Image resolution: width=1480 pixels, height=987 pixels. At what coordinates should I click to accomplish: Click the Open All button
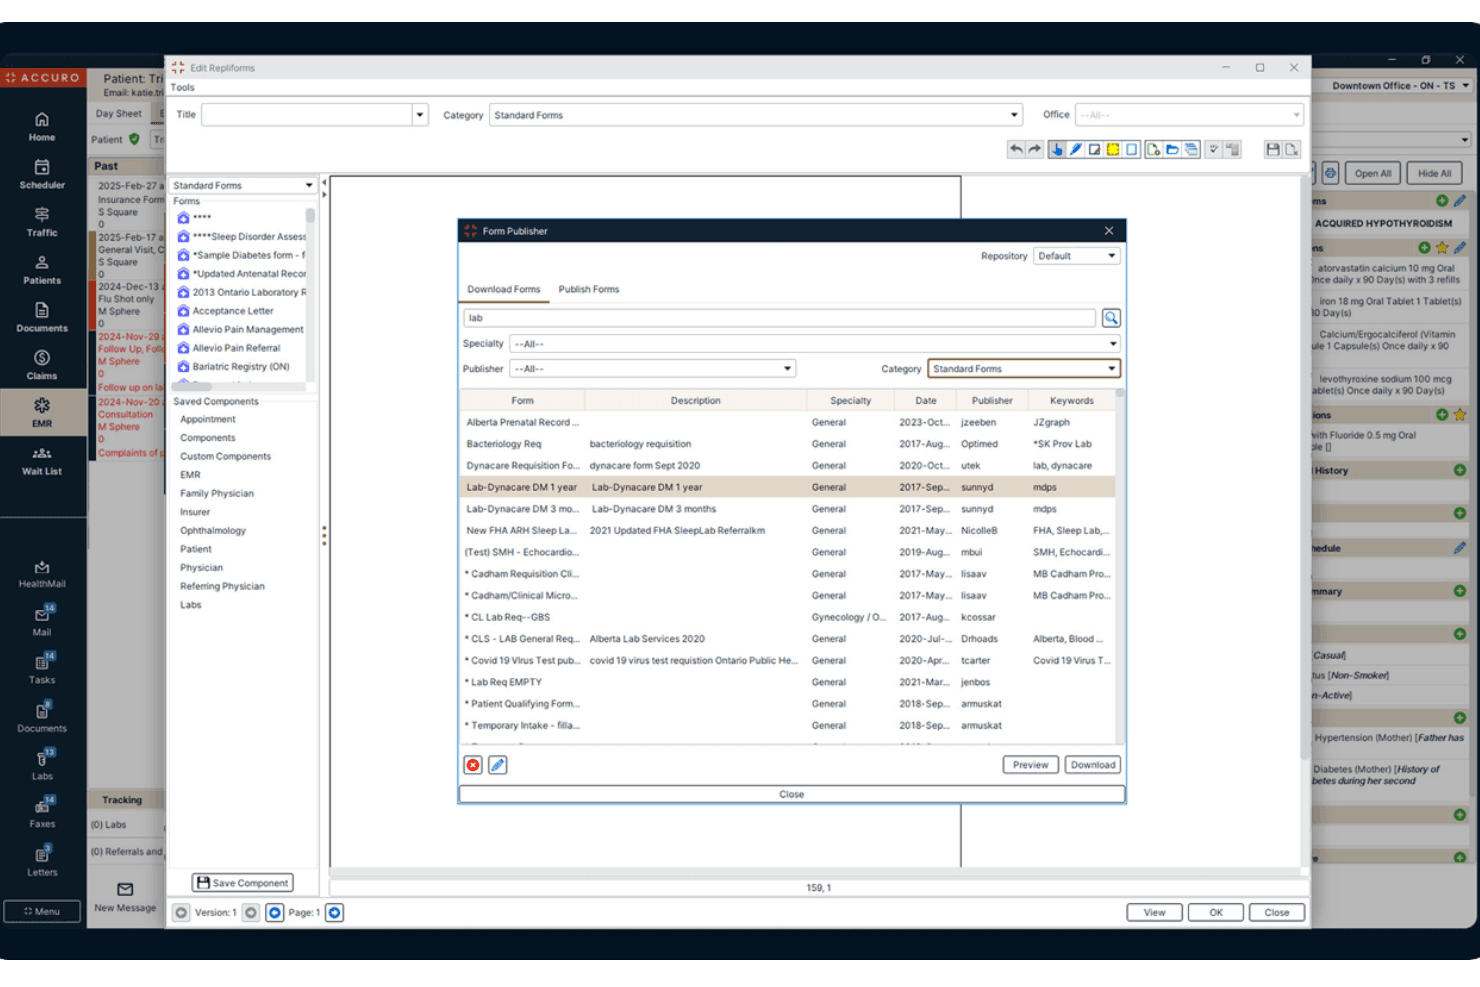pyautogui.click(x=1373, y=173)
